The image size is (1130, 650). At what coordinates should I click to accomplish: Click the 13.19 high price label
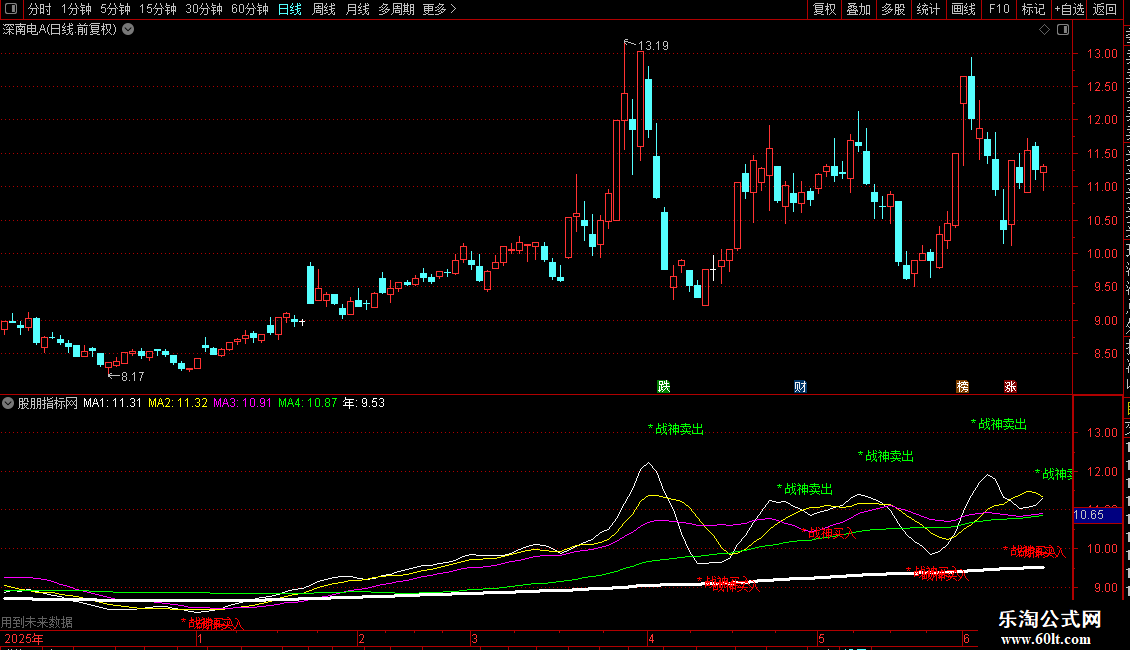(x=653, y=46)
